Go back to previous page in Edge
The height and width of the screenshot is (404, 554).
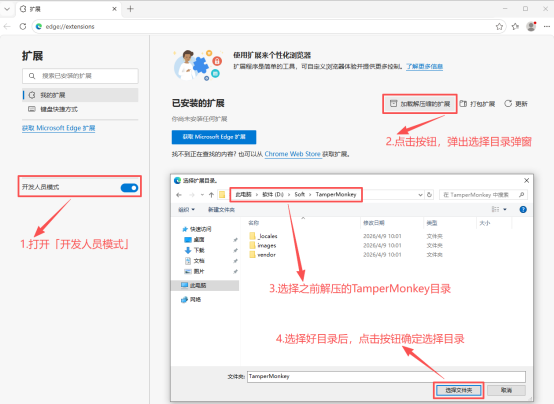(7, 27)
